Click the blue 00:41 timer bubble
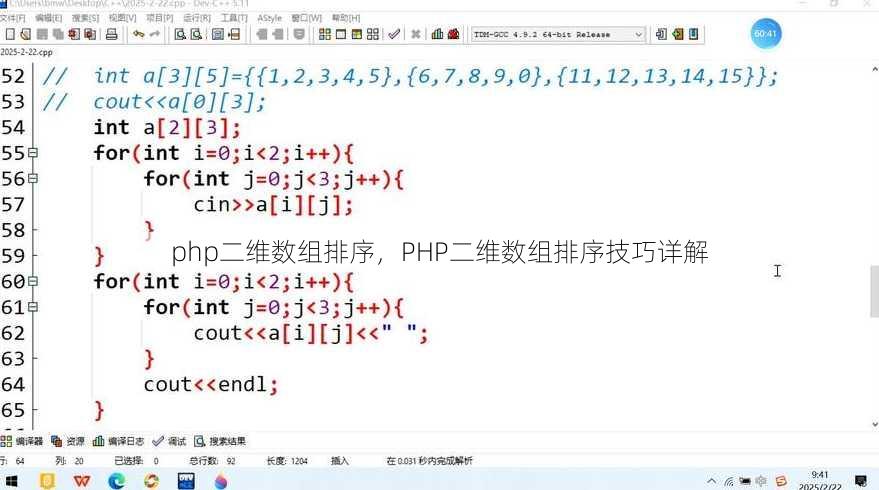 [x=766, y=34]
